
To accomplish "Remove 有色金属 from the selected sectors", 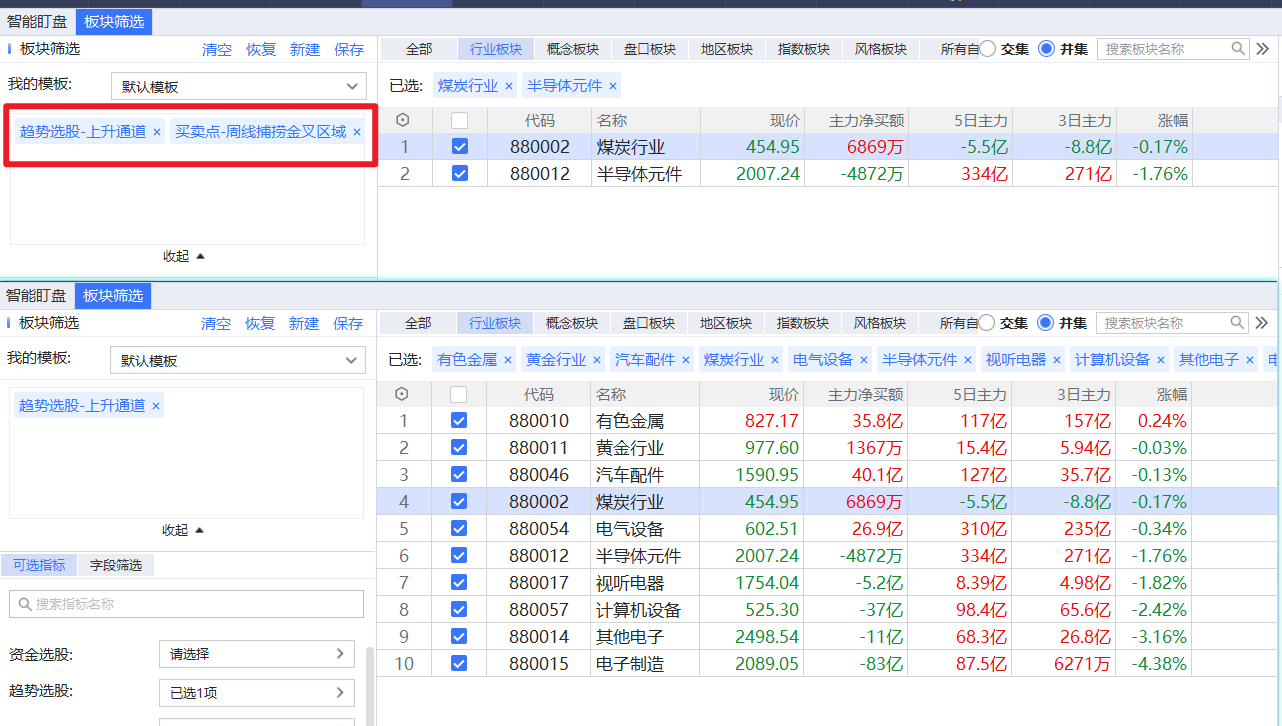I will pyautogui.click(x=507, y=360).
